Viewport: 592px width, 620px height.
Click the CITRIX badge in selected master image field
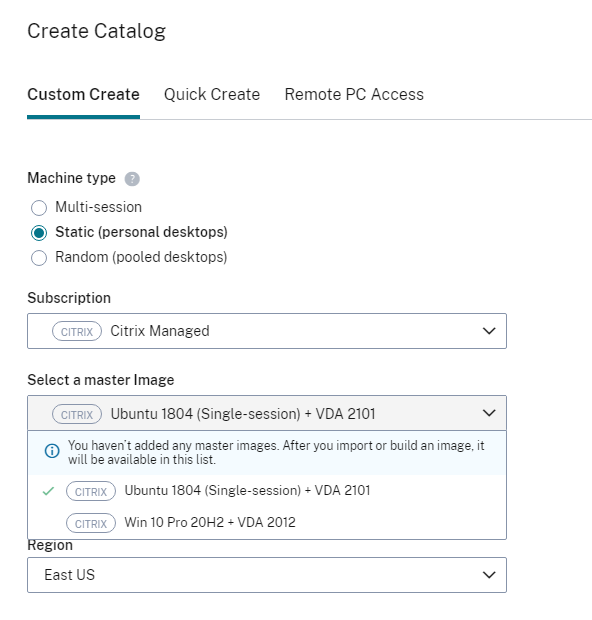(x=77, y=414)
